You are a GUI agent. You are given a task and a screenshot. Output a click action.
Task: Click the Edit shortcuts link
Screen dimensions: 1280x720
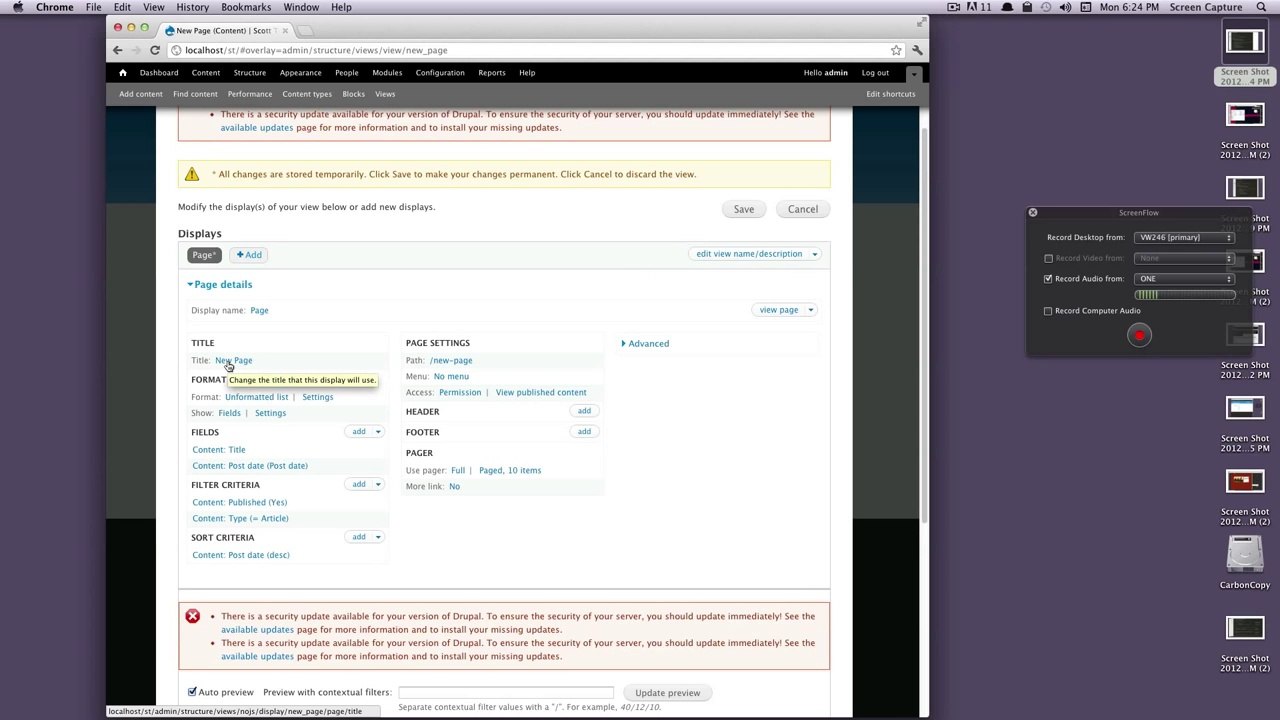pyautogui.click(x=890, y=94)
